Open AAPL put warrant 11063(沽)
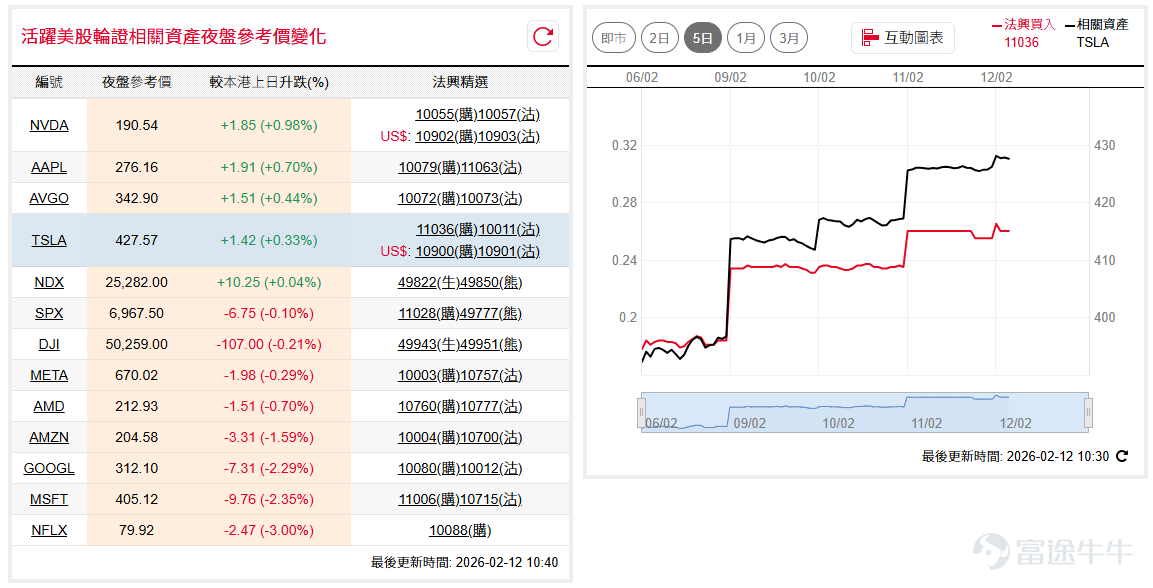The height and width of the screenshot is (588, 1153). coord(491,168)
